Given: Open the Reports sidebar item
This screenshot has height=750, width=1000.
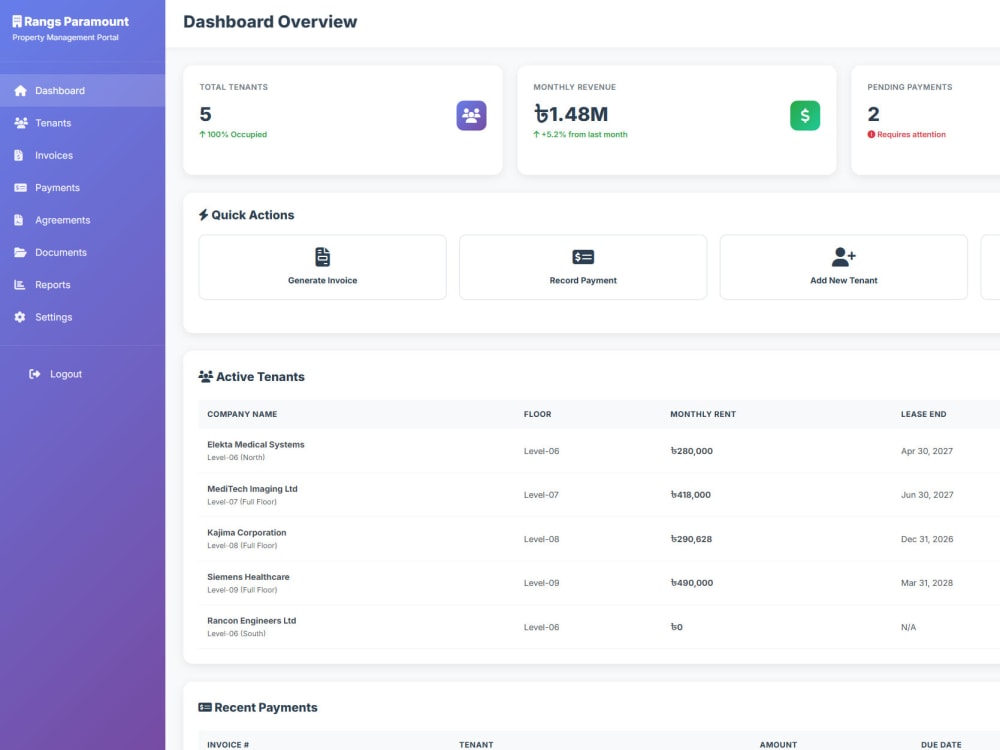Looking at the screenshot, I should click(82, 285).
